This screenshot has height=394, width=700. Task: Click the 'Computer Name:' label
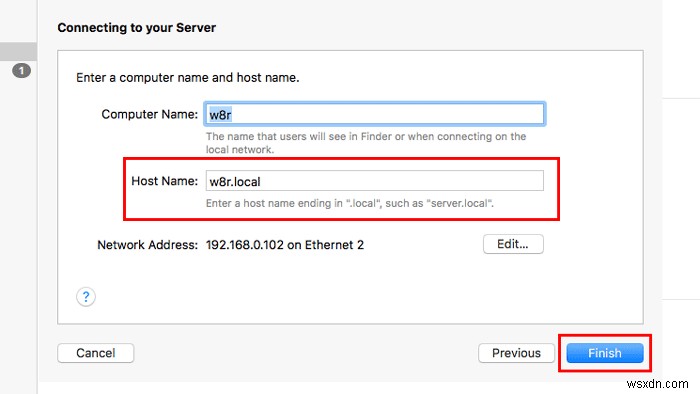pos(150,114)
